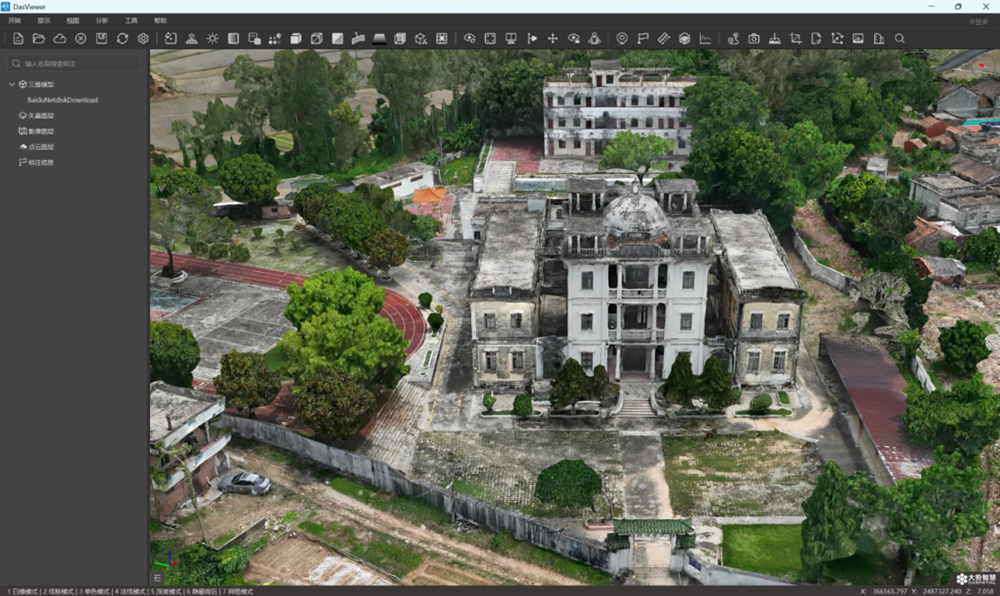
Task: Click the new file icon in toolbar
Action: (x=18, y=38)
